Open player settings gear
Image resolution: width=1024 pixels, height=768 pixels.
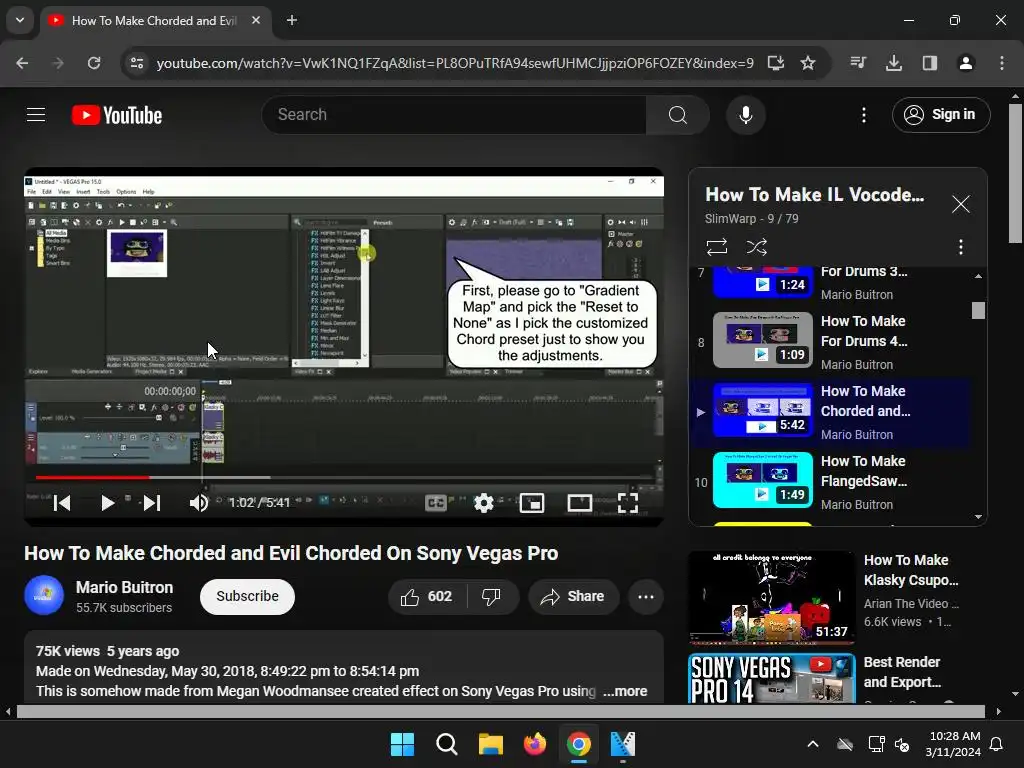tap(483, 503)
